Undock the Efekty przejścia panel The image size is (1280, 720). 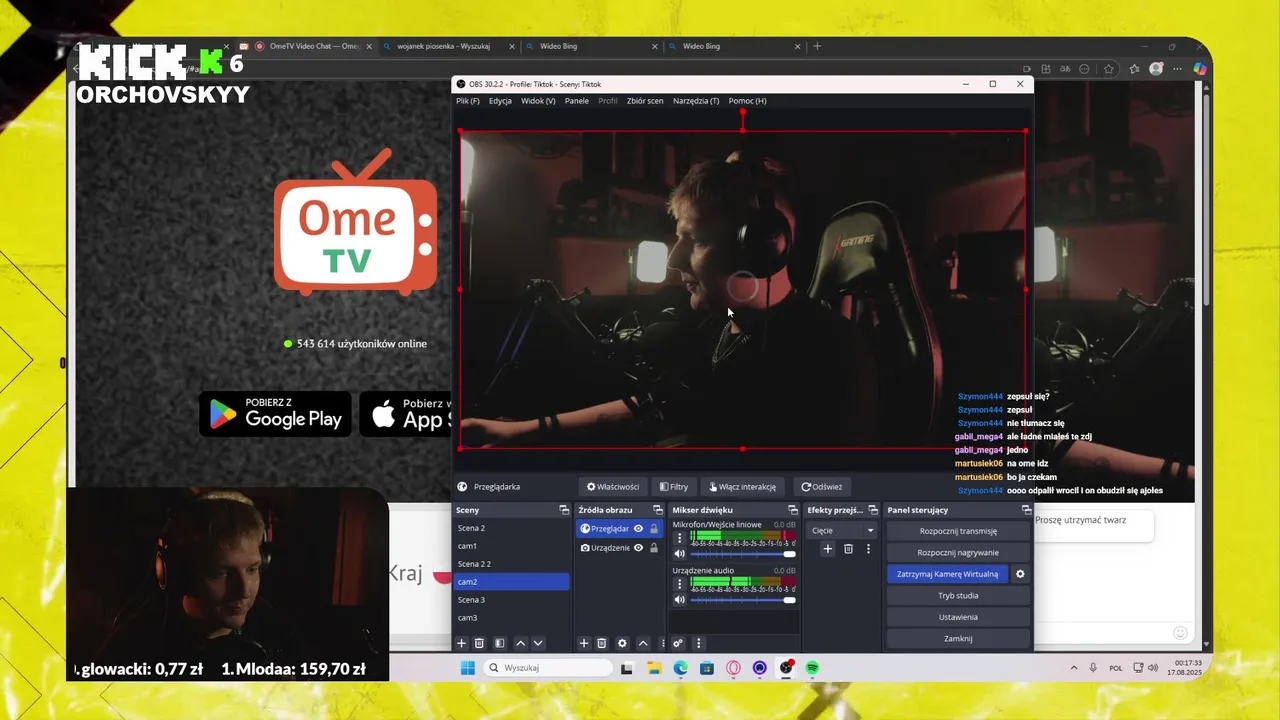(873, 510)
